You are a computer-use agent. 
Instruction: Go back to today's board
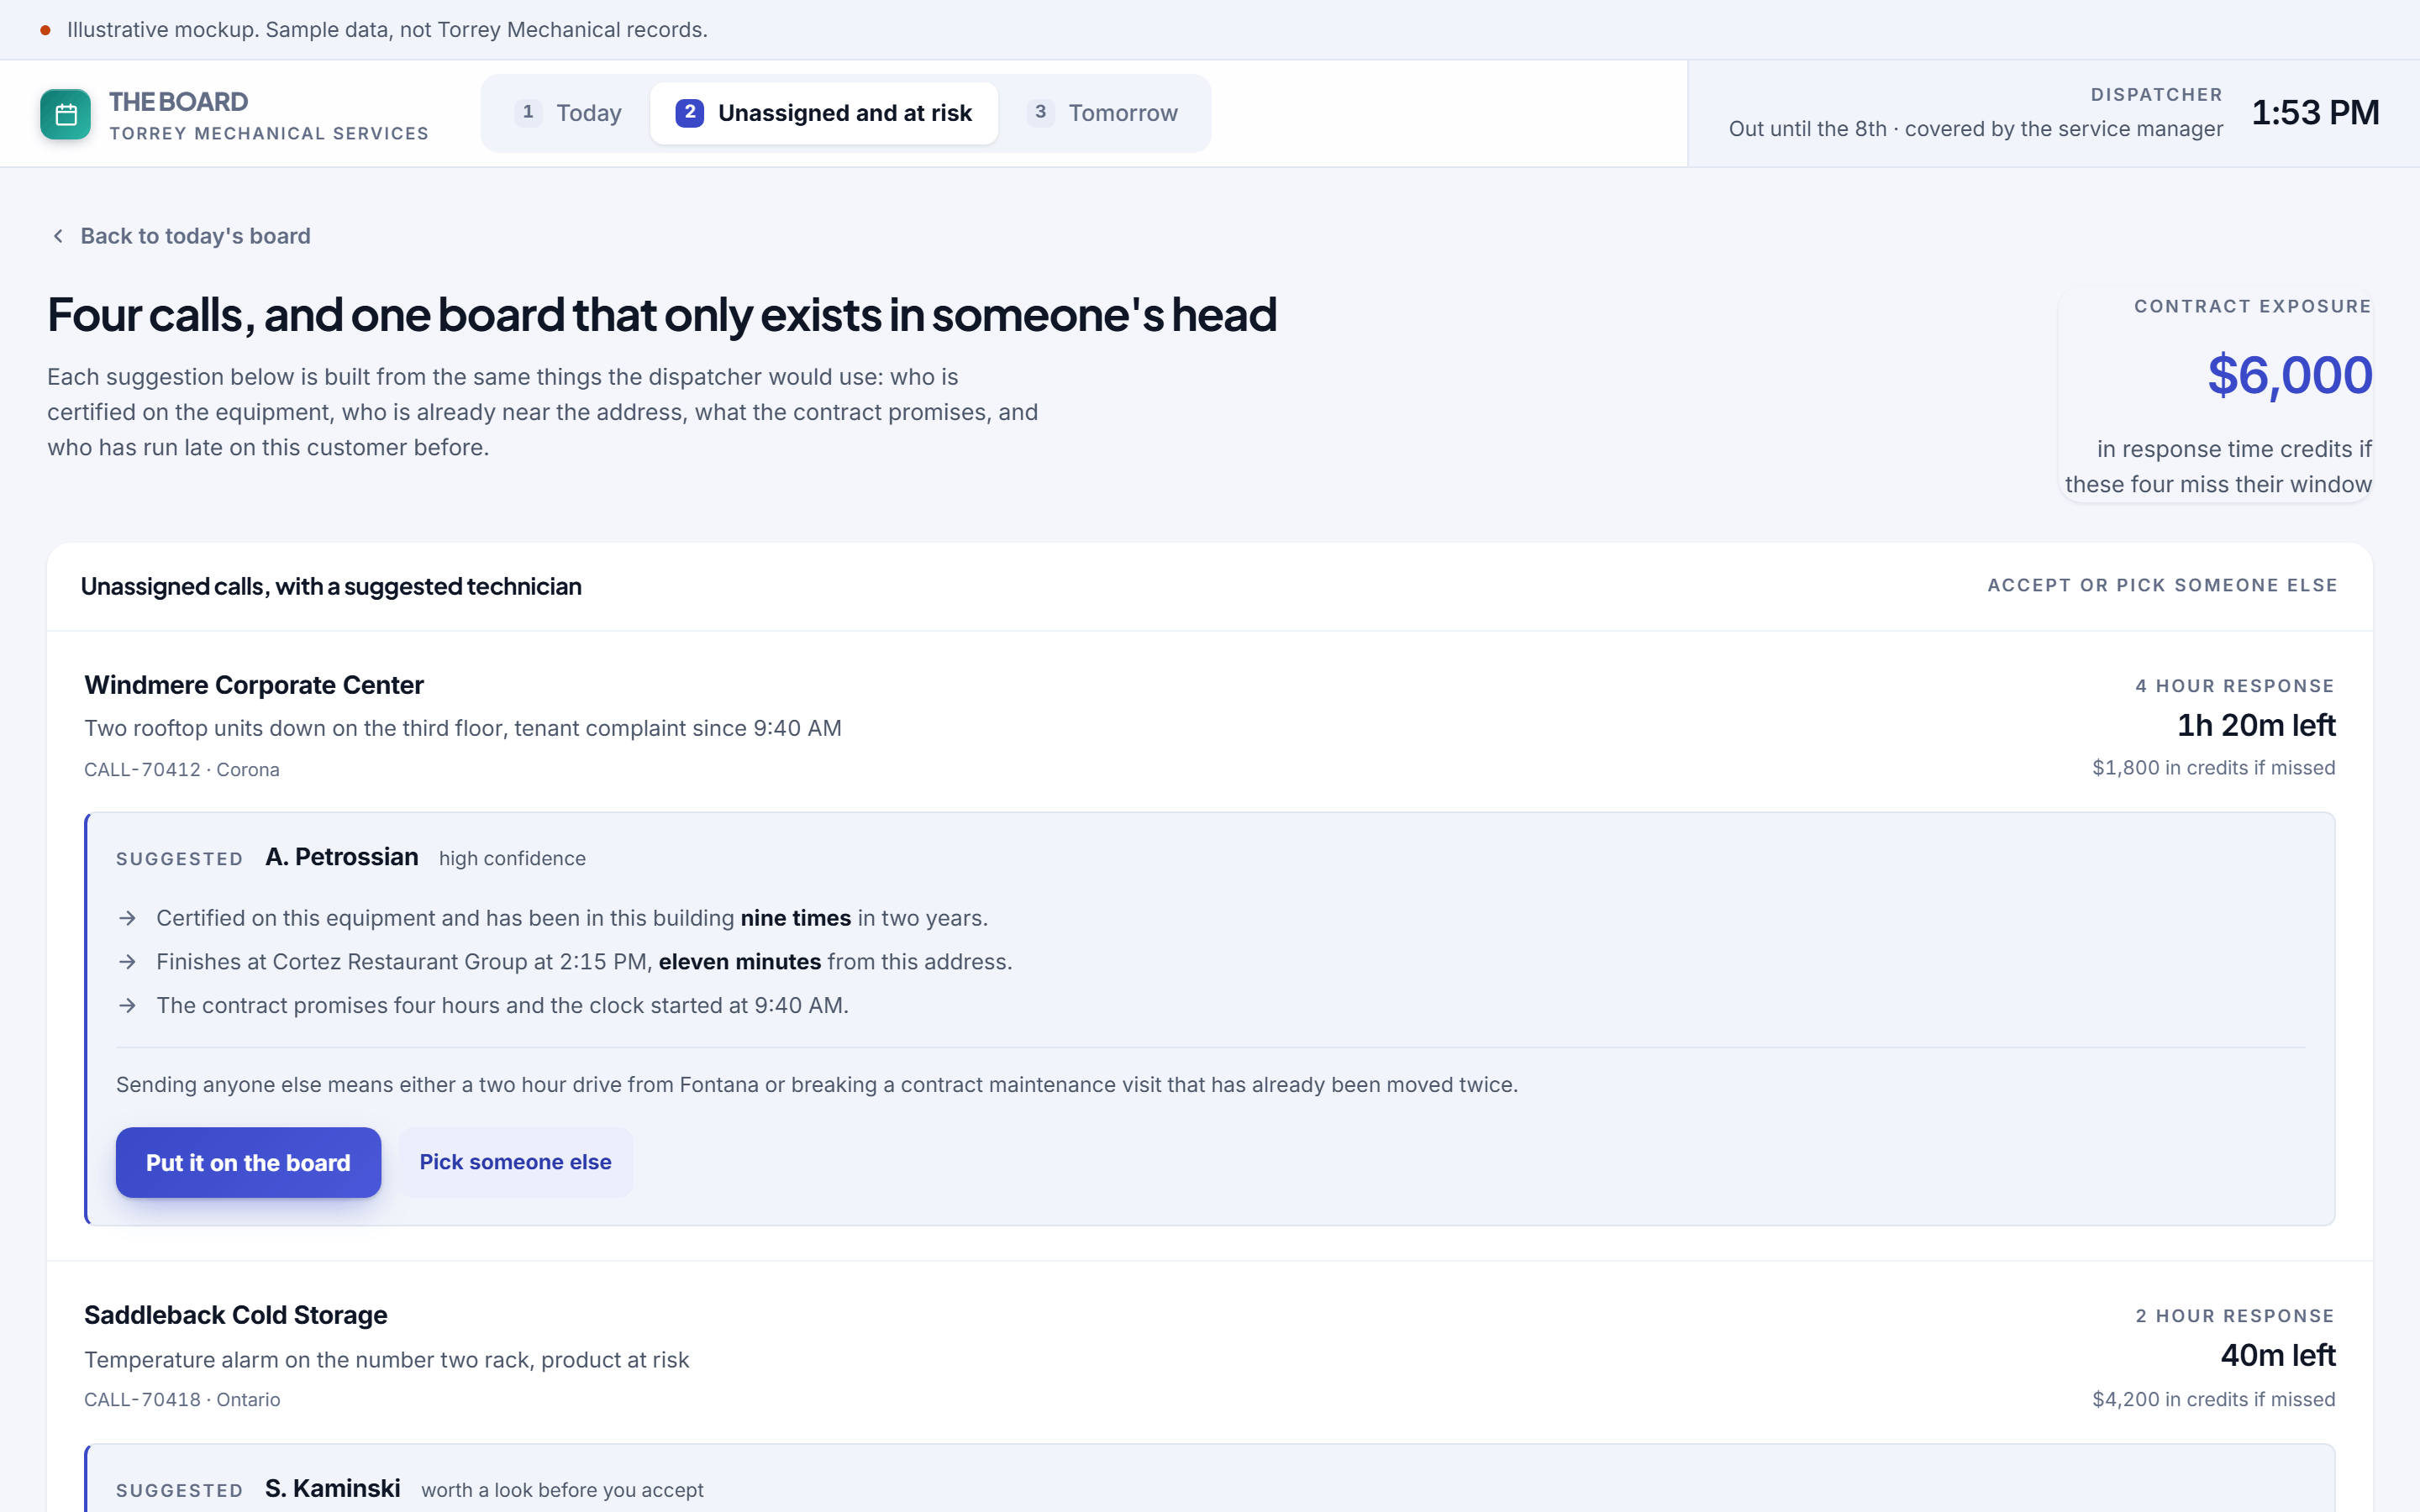tap(181, 236)
